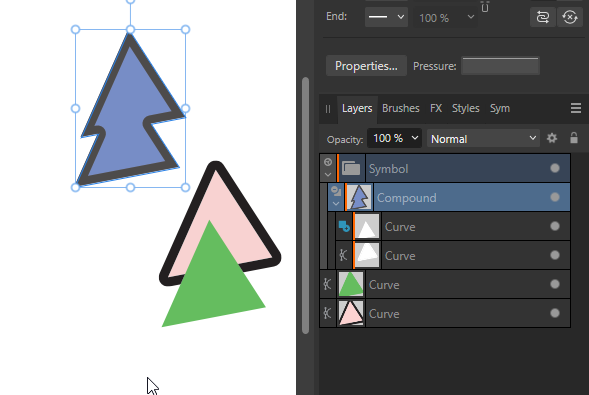This screenshot has height=395, width=589.
Task: Click the panel collapse handle beside Layers
Action: pos(328,109)
